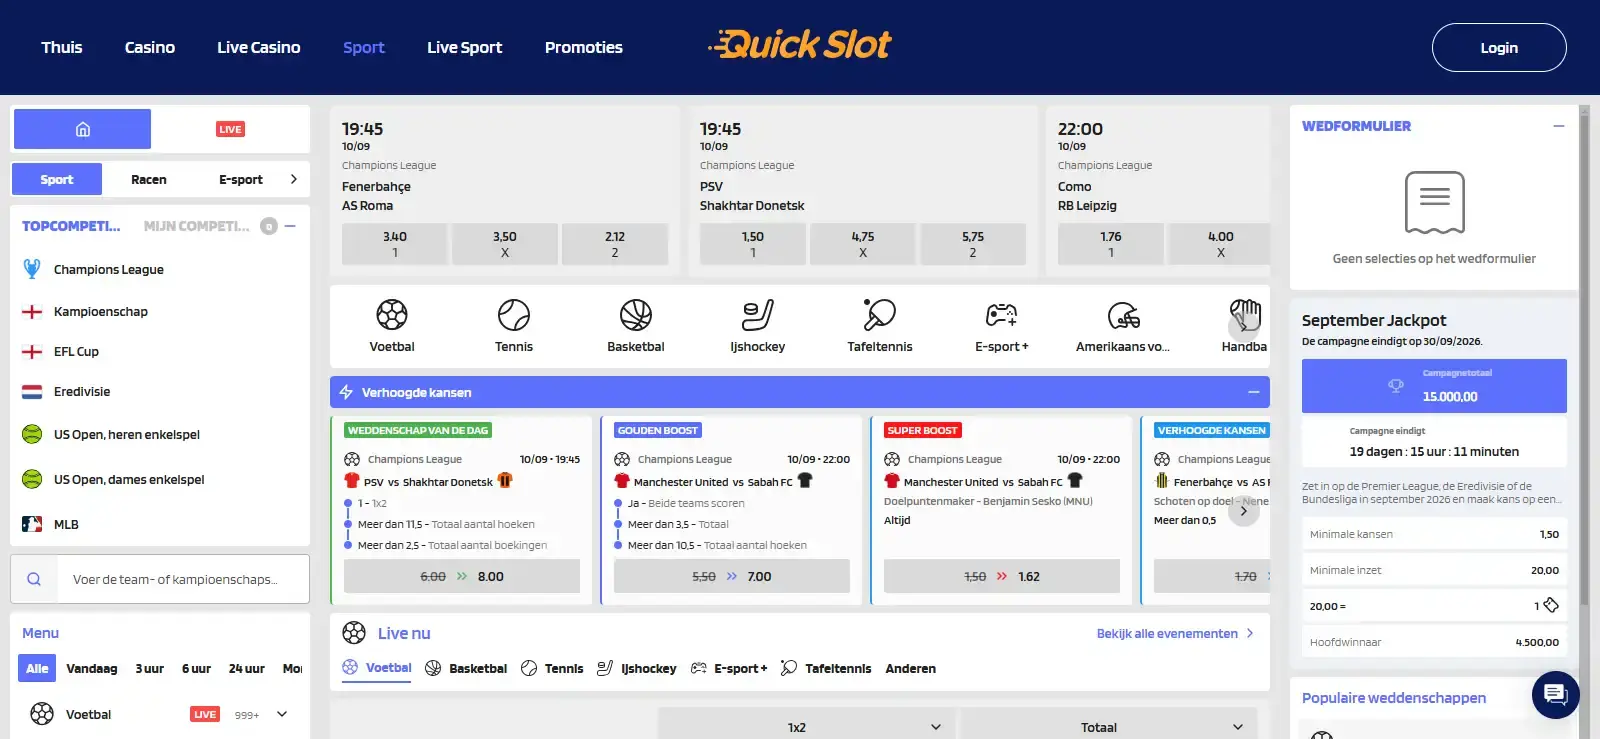Open Live Casino page
Screen dimensions: 1600x739
pos(259,47)
